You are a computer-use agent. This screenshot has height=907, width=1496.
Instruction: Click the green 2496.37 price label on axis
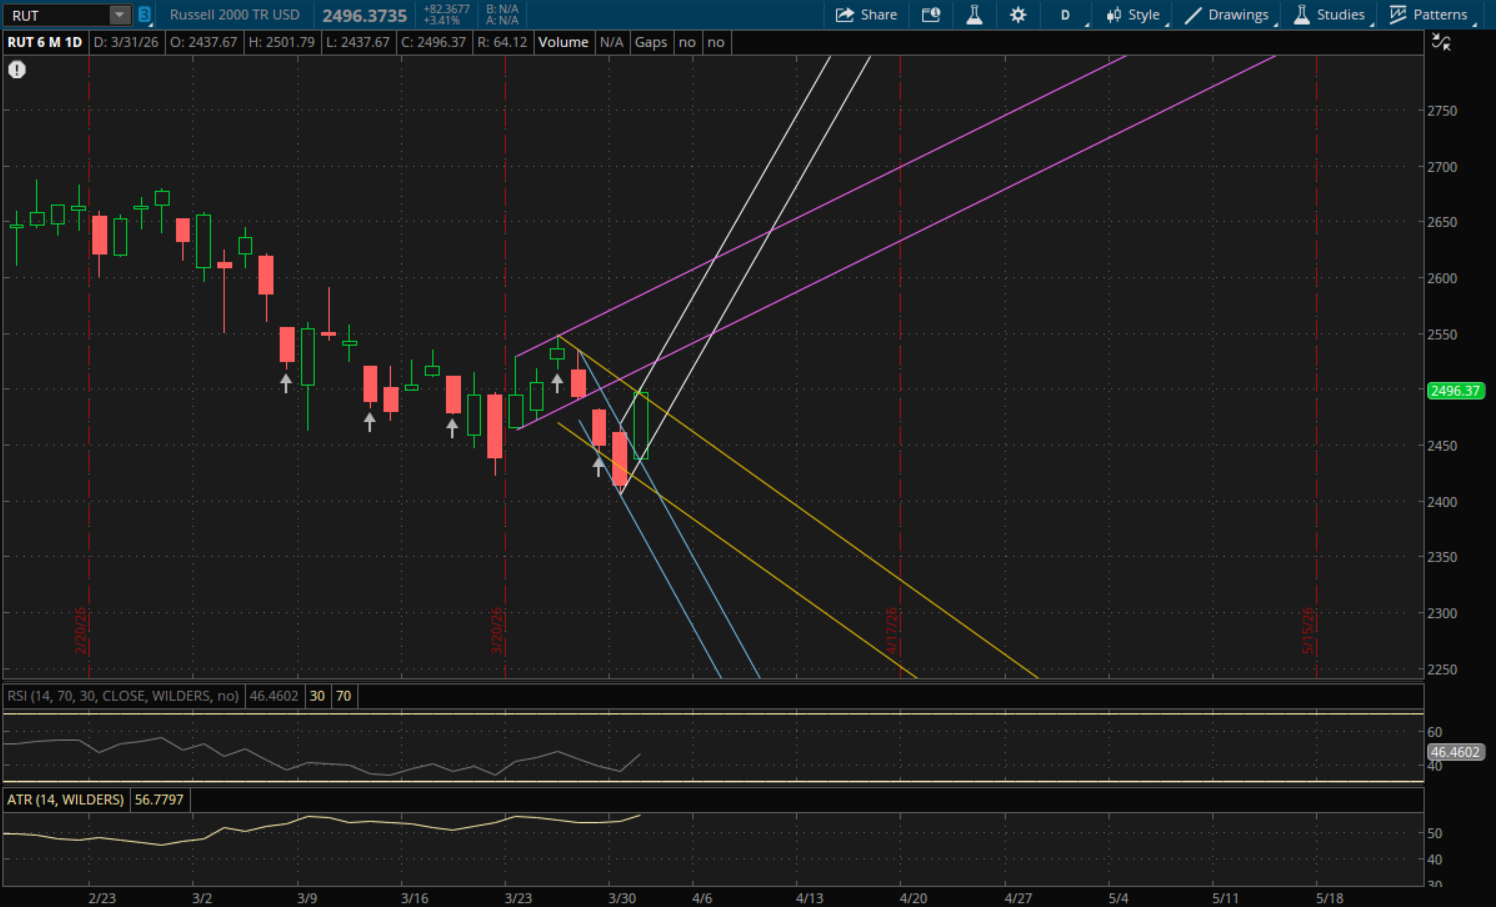[x=1454, y=391]
